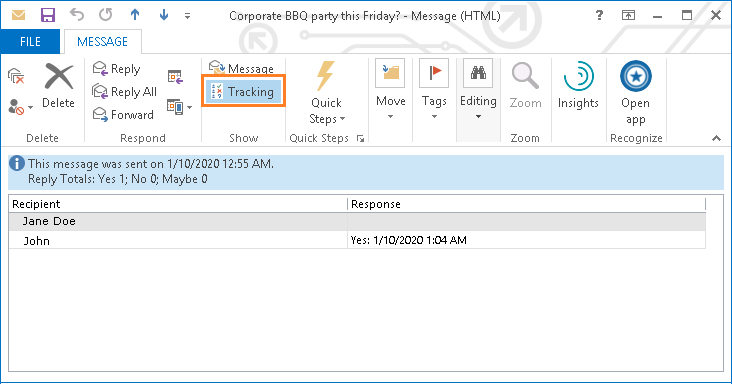Click the Ignore conversation icon

pos(16,76)
